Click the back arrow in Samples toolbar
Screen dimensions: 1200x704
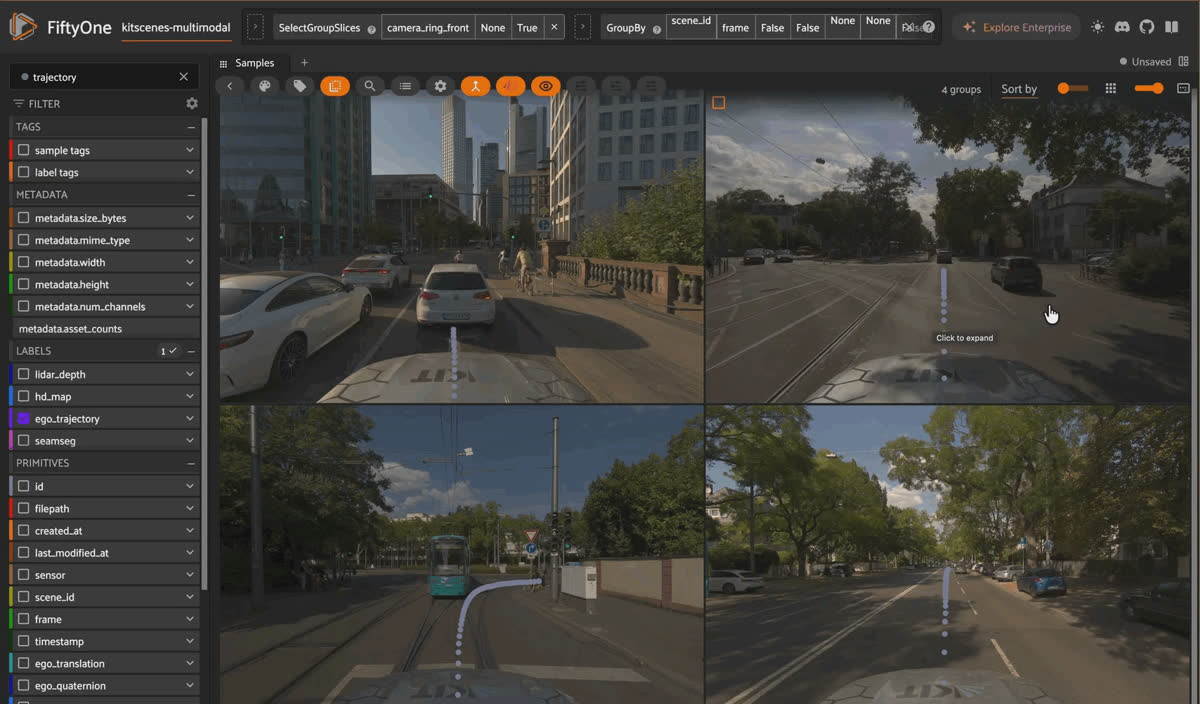coord(230,86)
